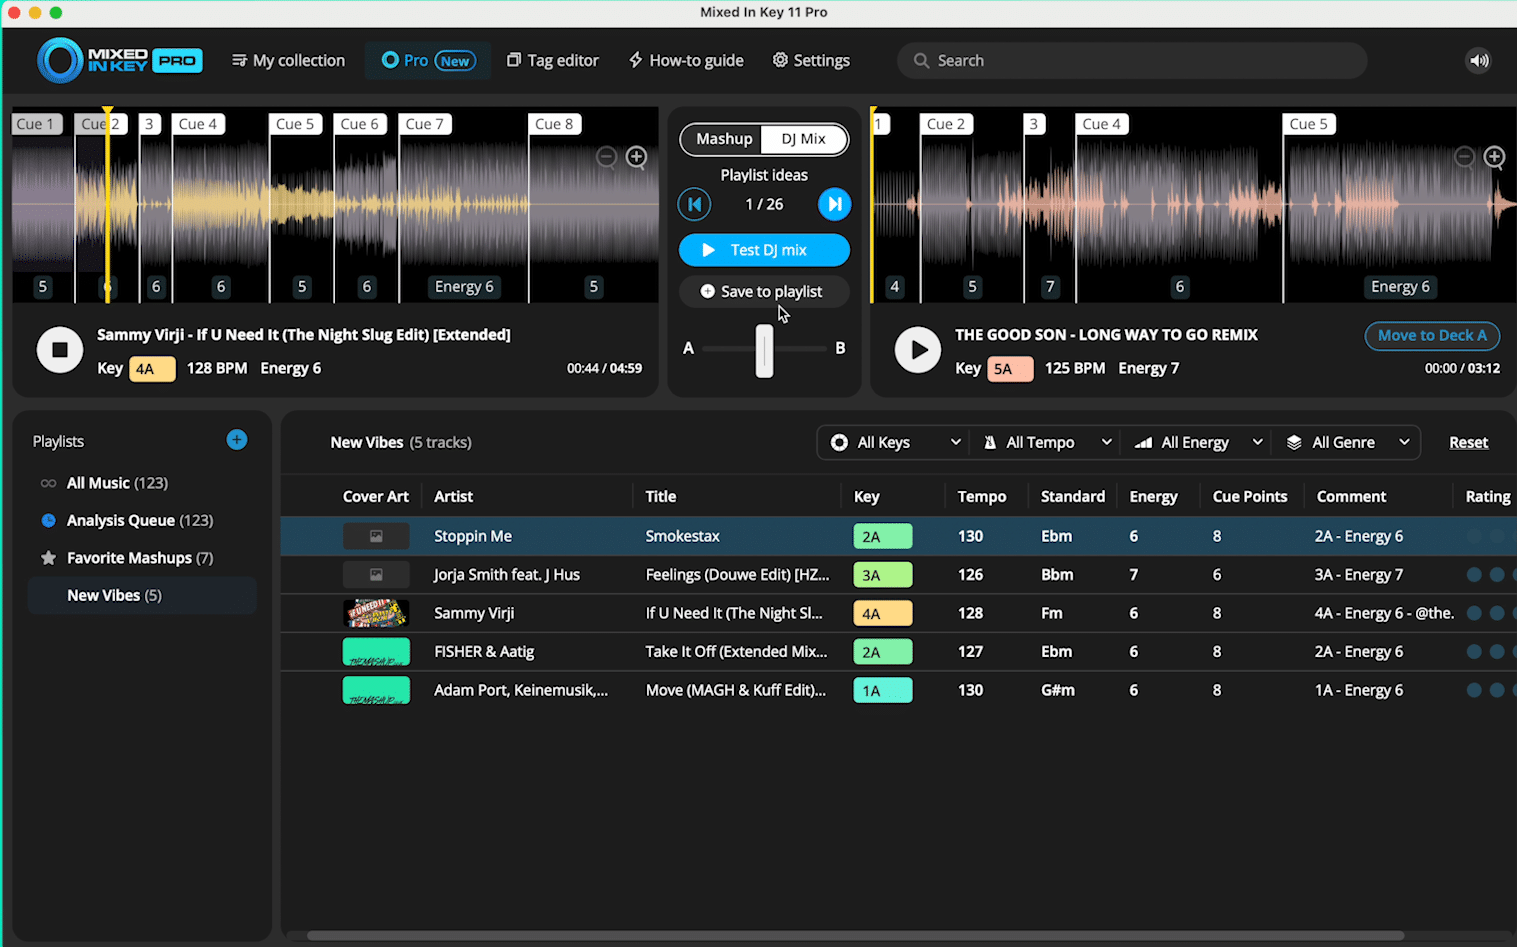Add a new playlist with plus icon
1517x947 pixels.
237,440
